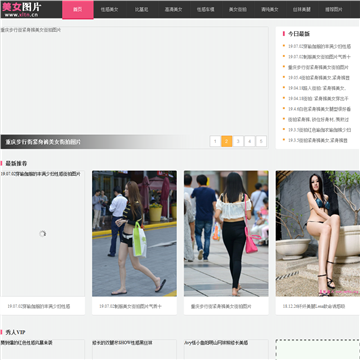Open the 性感美女 nav item

pyautogui.click(x=110, y=10)
